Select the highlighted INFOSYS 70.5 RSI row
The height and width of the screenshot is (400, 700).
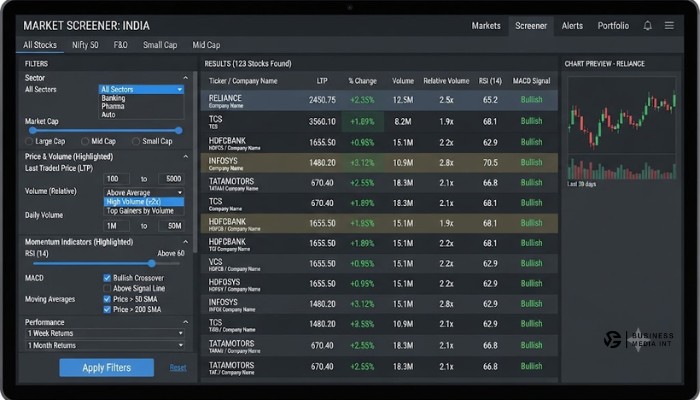(379, 163)
